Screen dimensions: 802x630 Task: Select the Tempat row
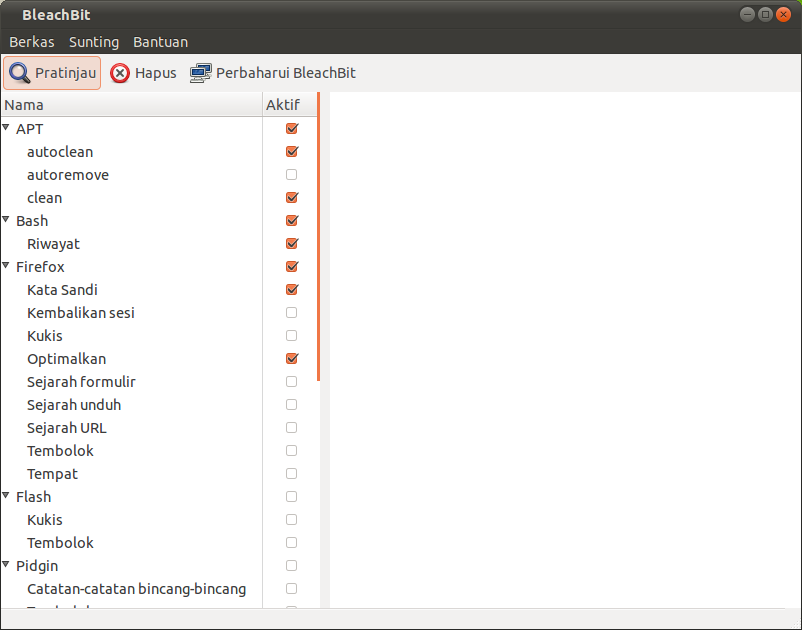click(x=159, y=474)
